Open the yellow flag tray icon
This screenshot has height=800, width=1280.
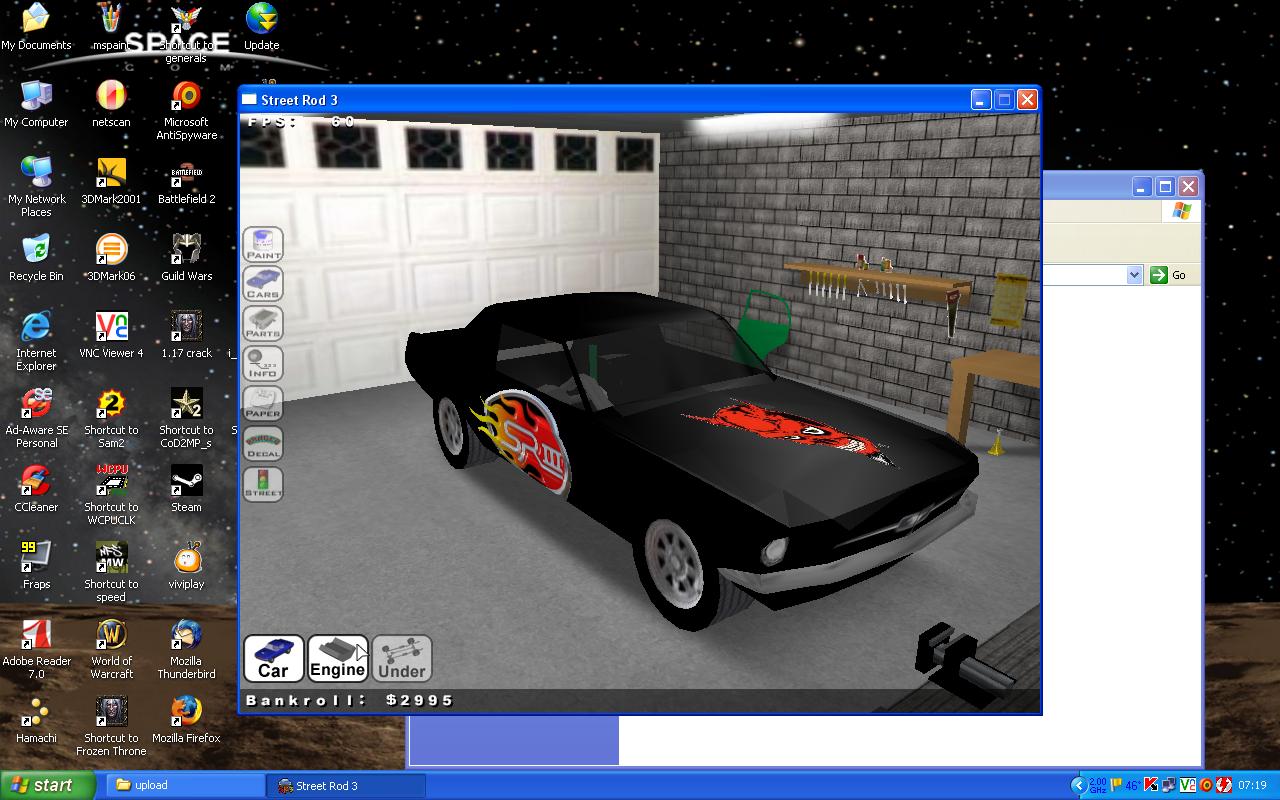click(x=1116, y=785)
